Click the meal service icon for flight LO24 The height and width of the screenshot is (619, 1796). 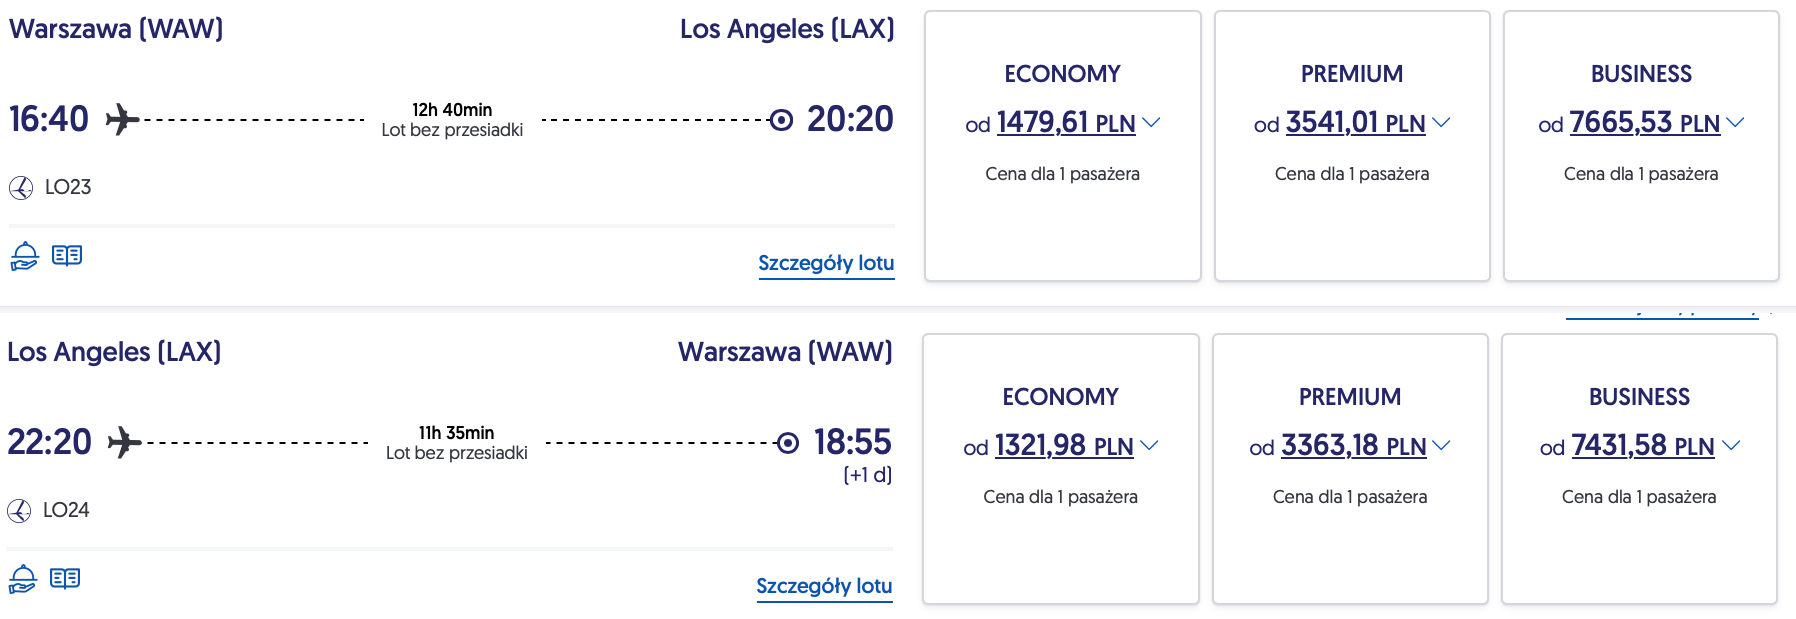(x=22, y=579)
